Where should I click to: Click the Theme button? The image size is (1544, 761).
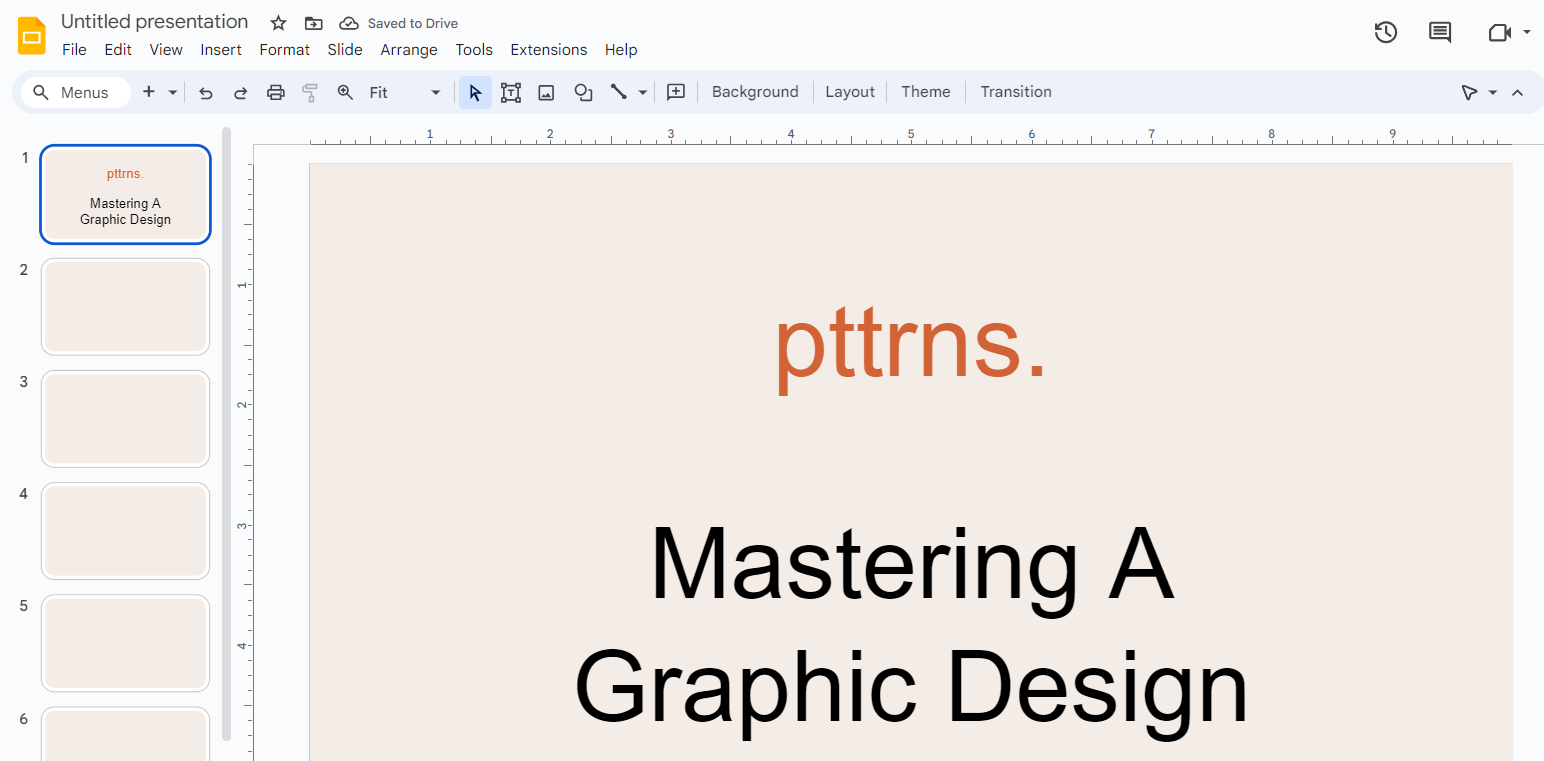click(926, 92)
